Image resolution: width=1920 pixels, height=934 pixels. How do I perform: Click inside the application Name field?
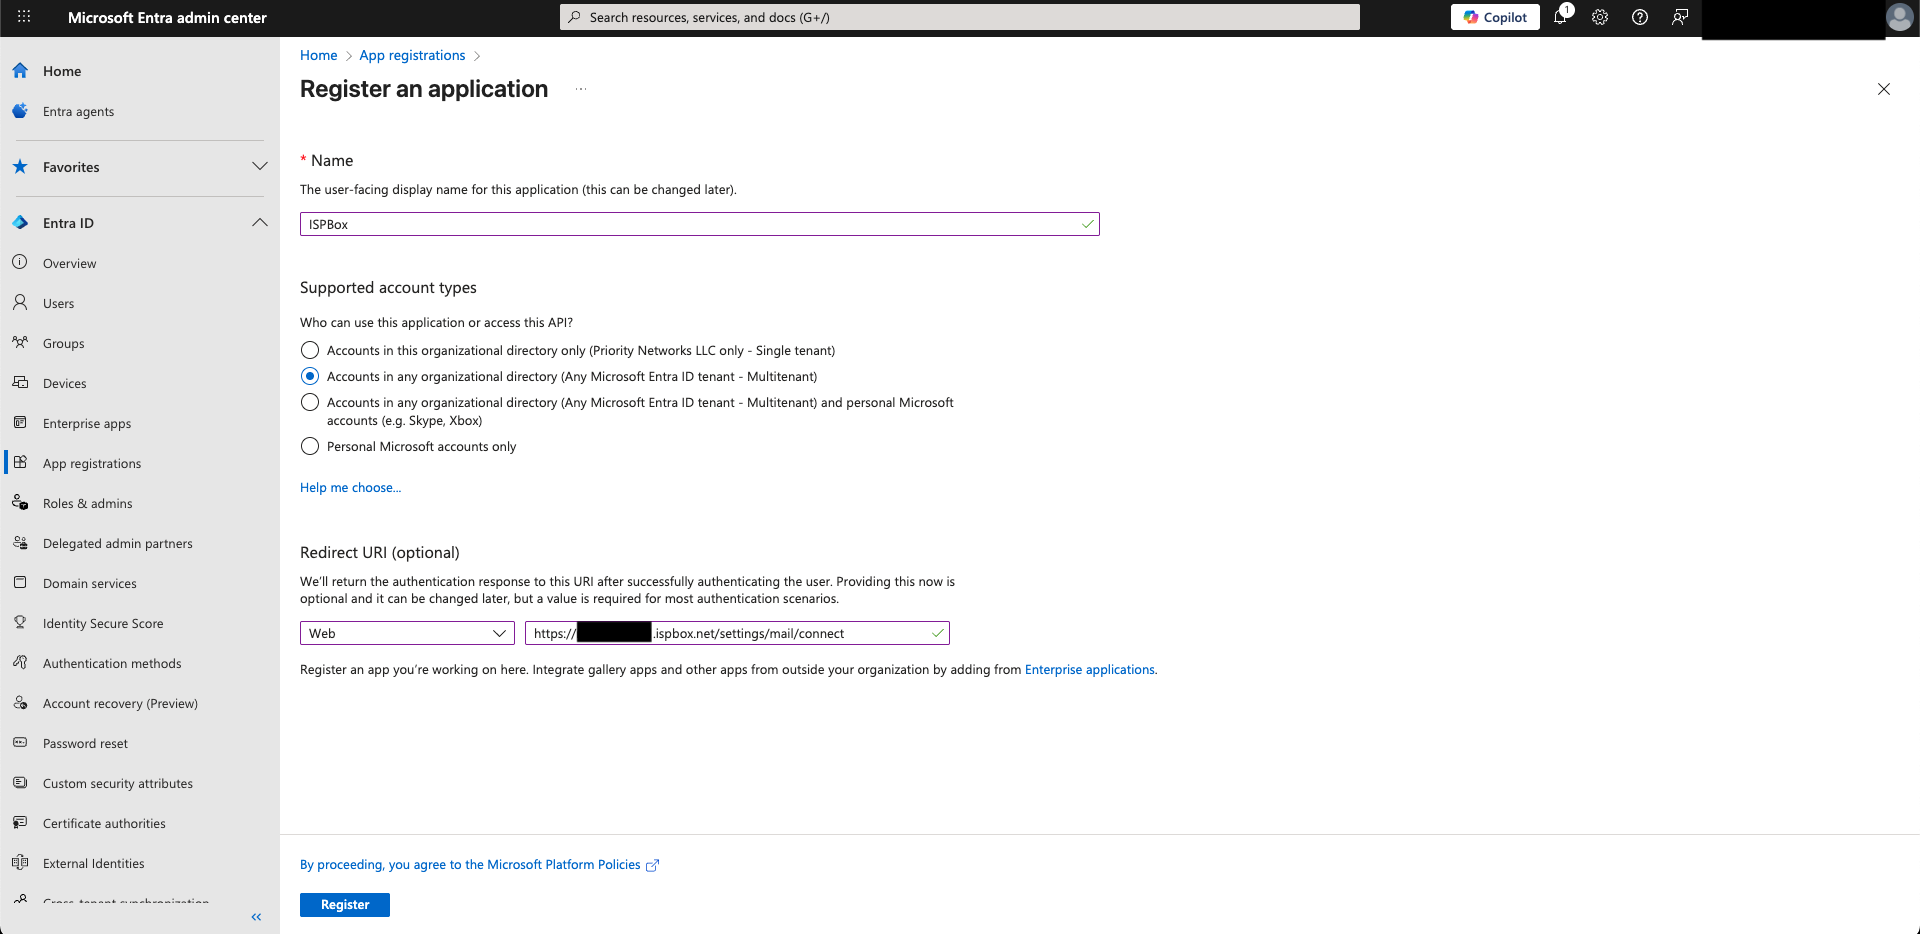click(x=699, y=224)
